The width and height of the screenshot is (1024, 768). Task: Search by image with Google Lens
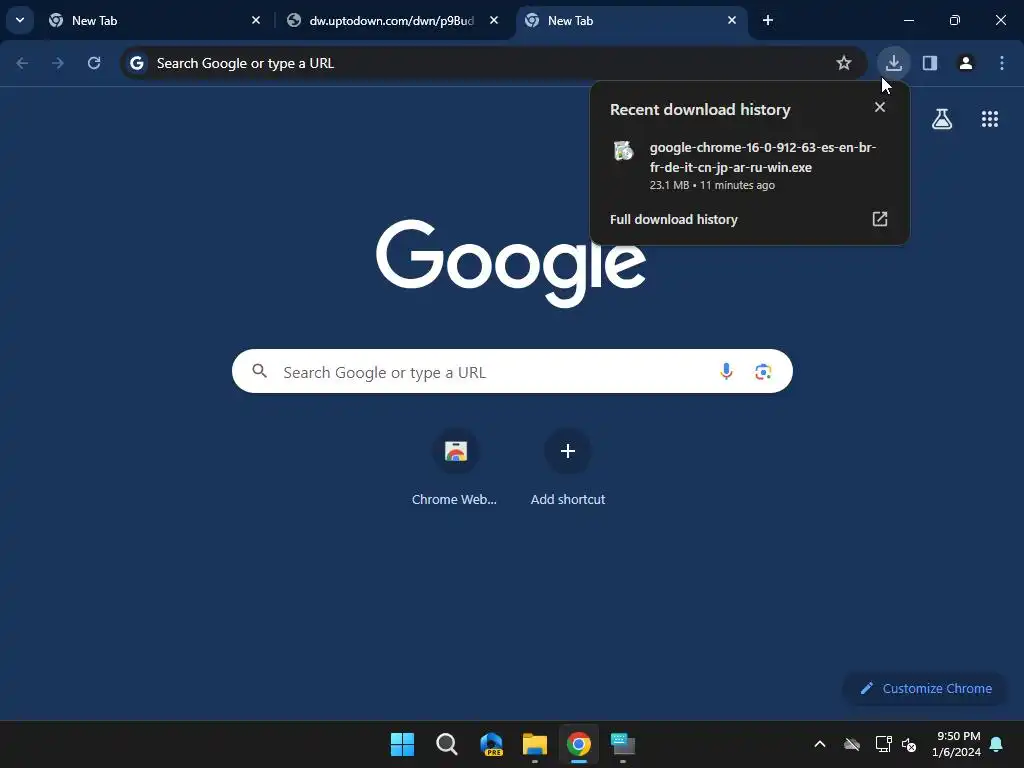click(x=763, y=372)
